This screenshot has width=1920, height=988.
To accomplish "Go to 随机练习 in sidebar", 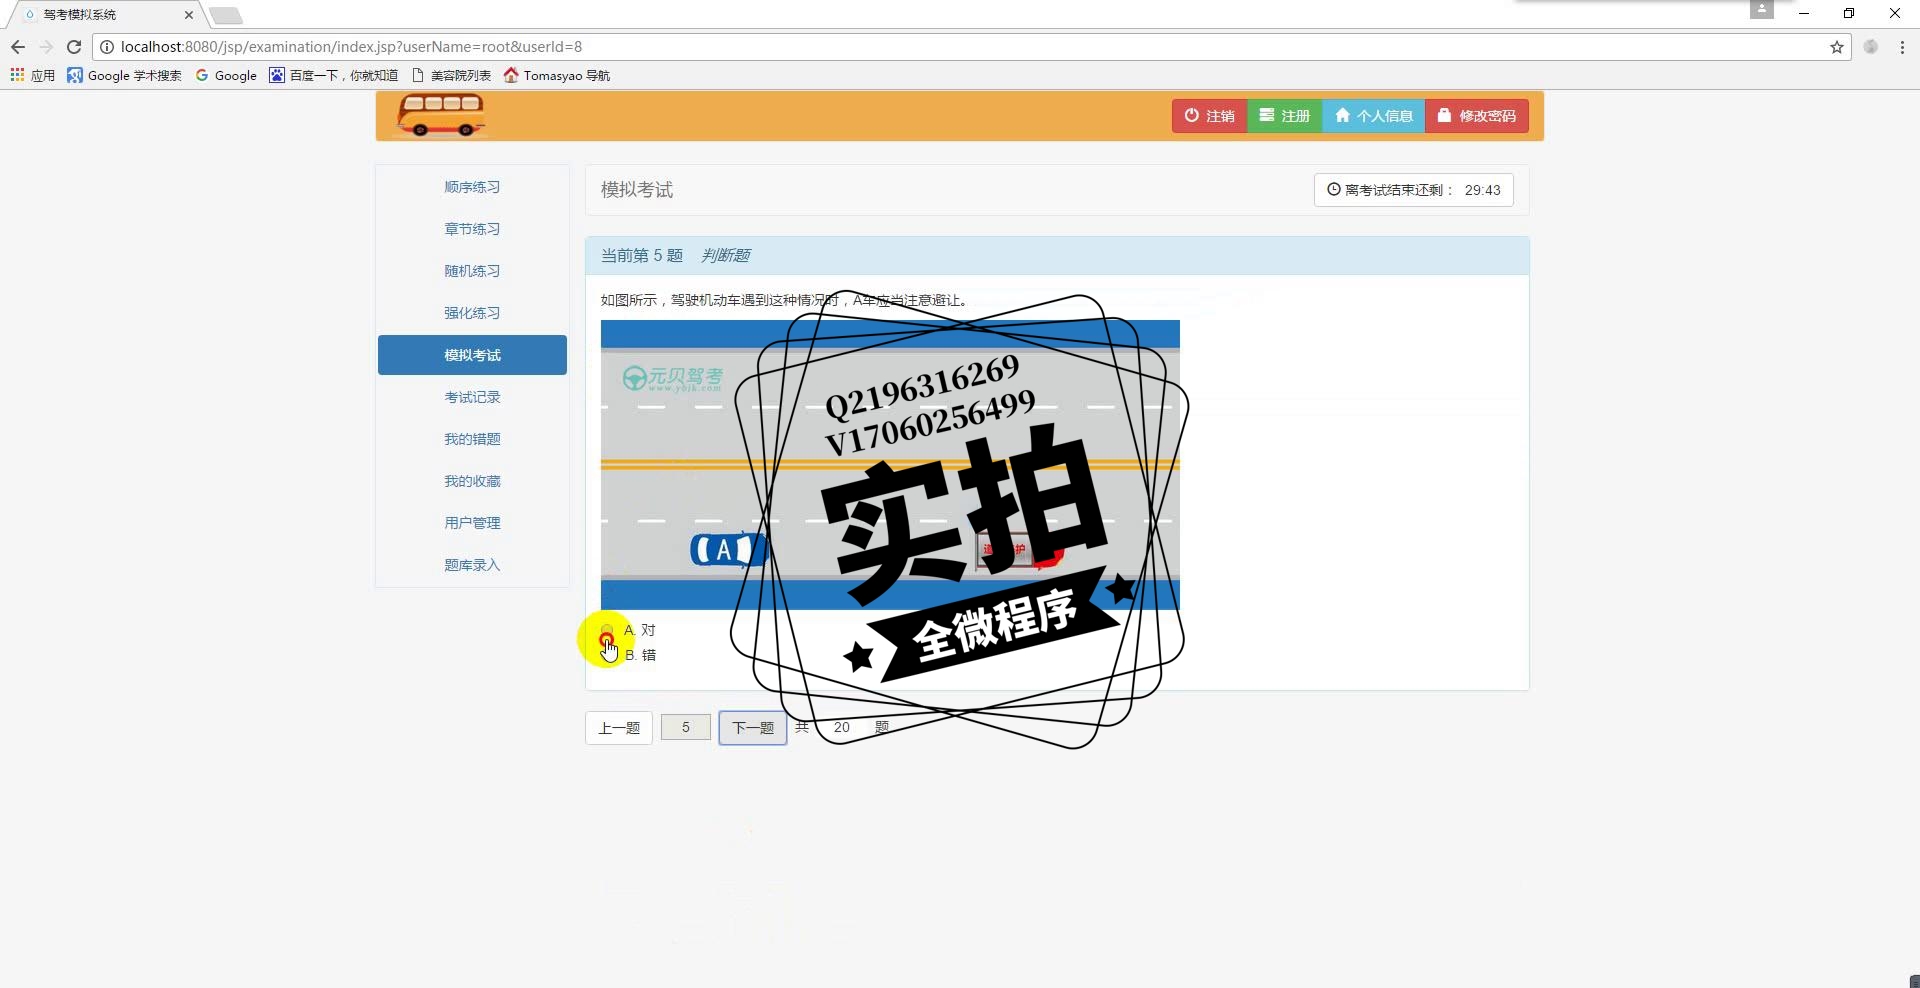I will coord(472,271).
